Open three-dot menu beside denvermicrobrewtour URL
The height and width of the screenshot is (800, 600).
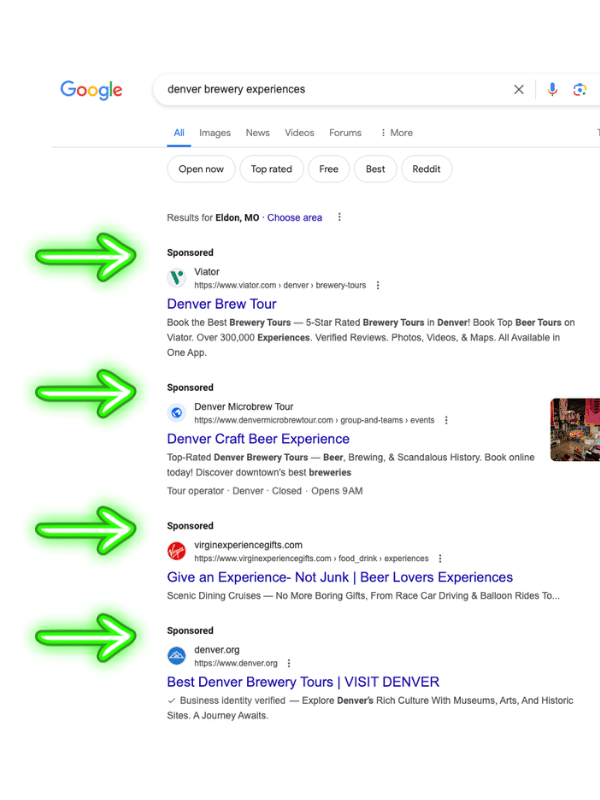(446, 420)
